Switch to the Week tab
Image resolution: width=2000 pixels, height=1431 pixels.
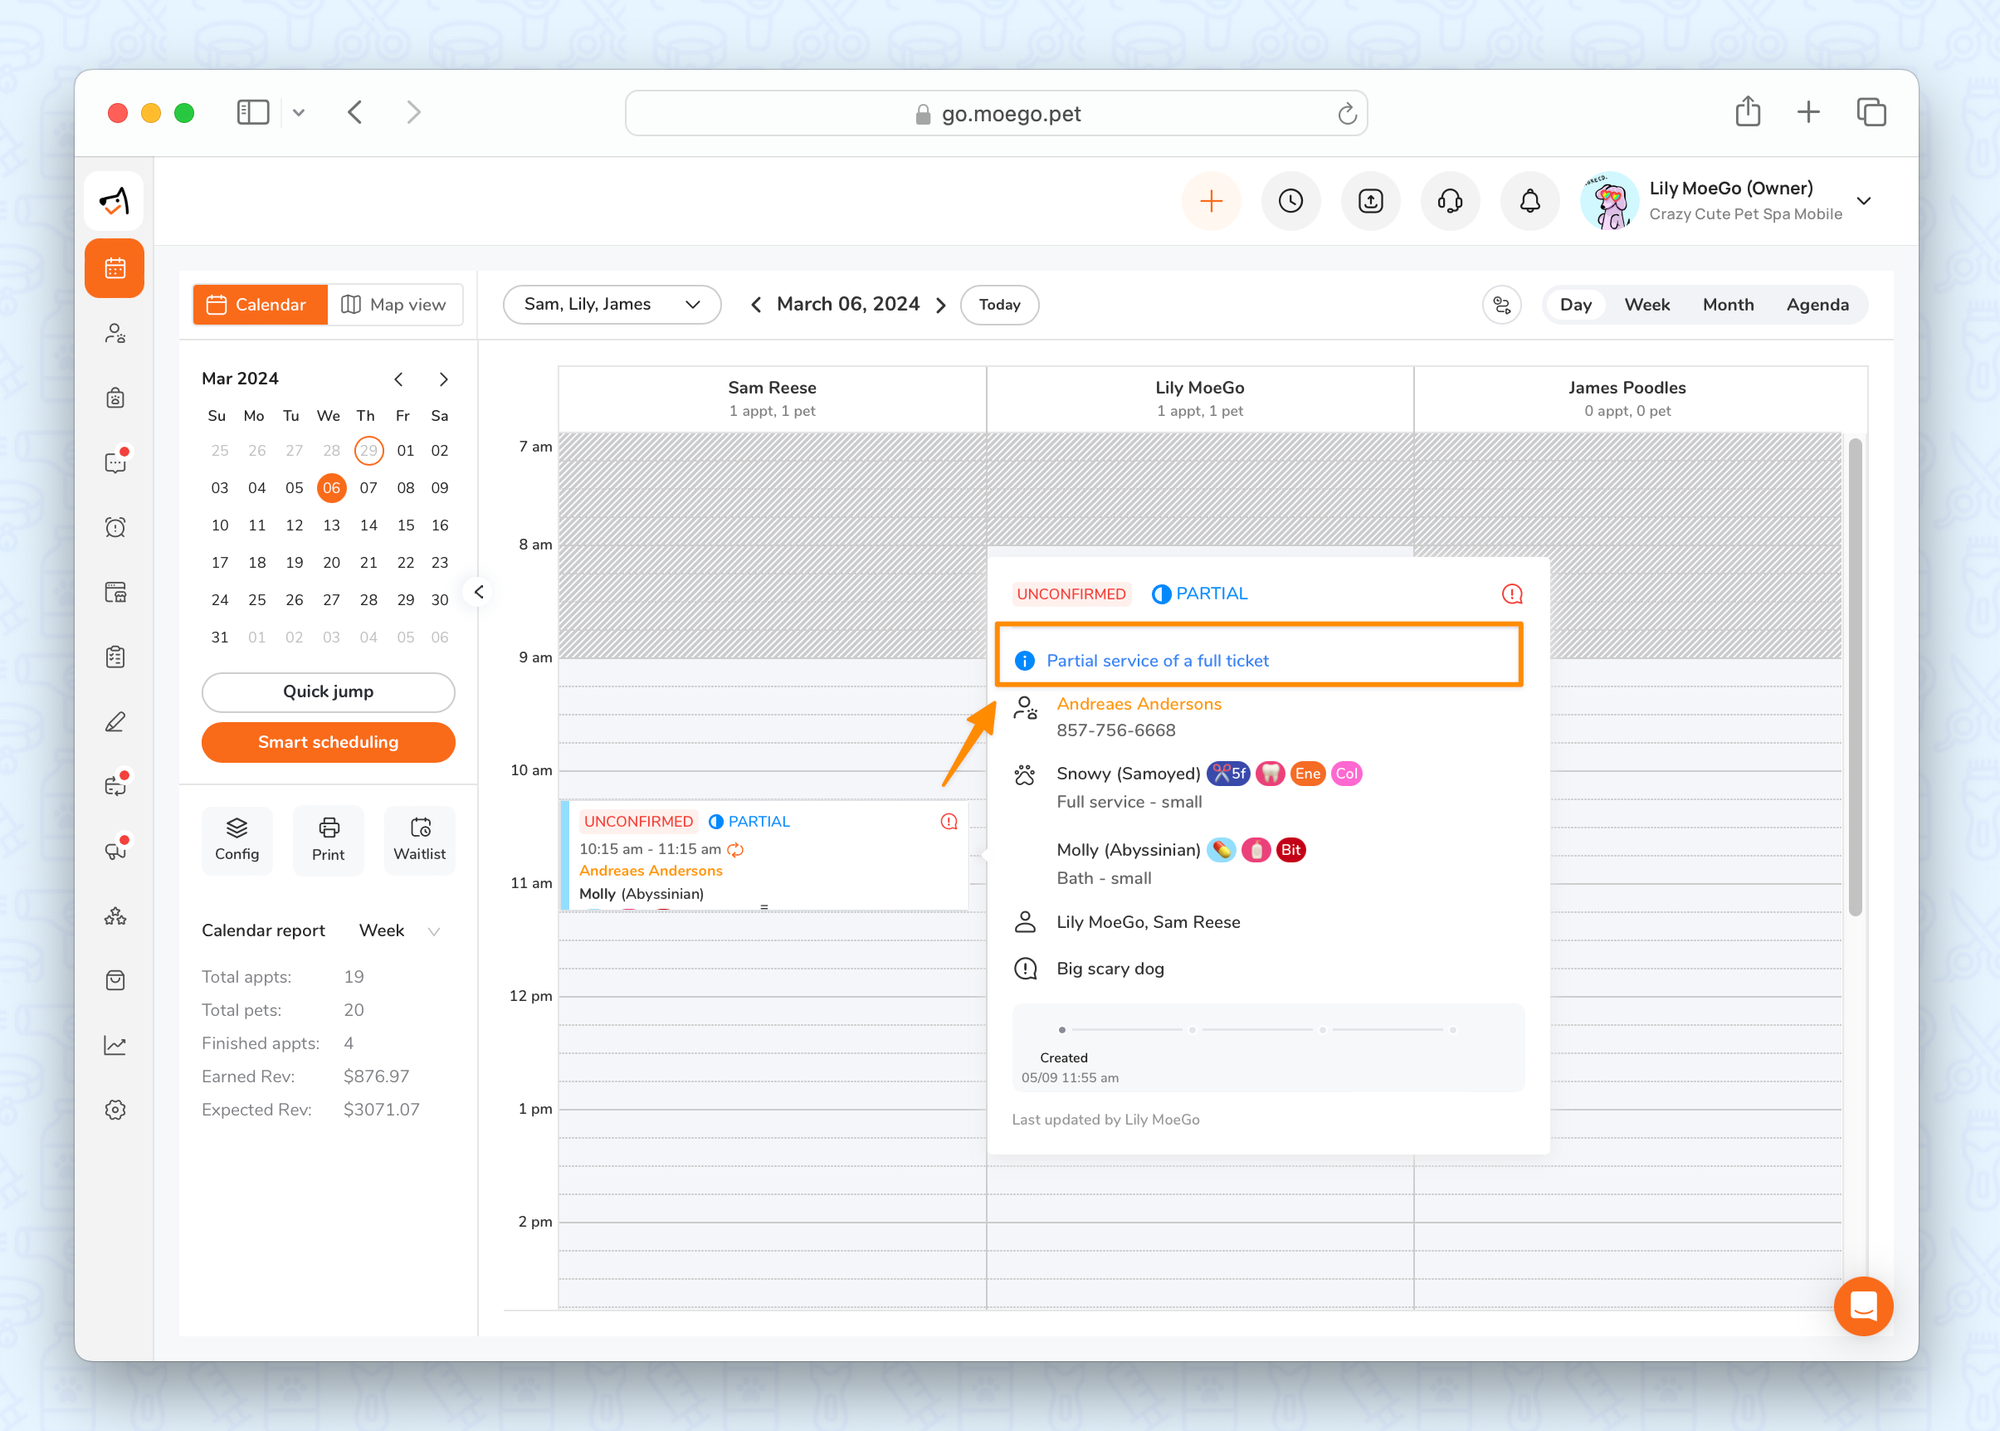1646,305
